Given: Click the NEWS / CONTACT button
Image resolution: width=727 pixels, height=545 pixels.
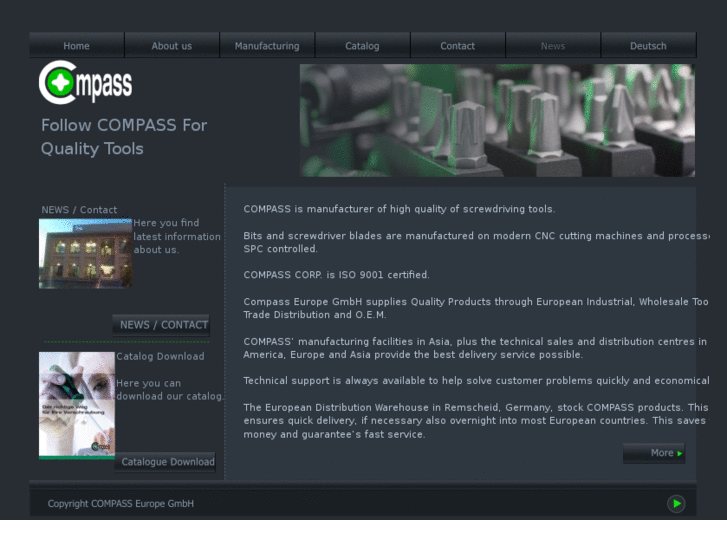Looking at the screenshot, I should 161,325.
